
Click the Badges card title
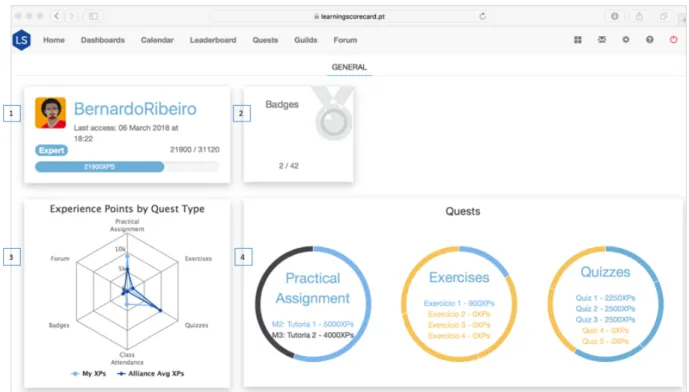point(282,105)
